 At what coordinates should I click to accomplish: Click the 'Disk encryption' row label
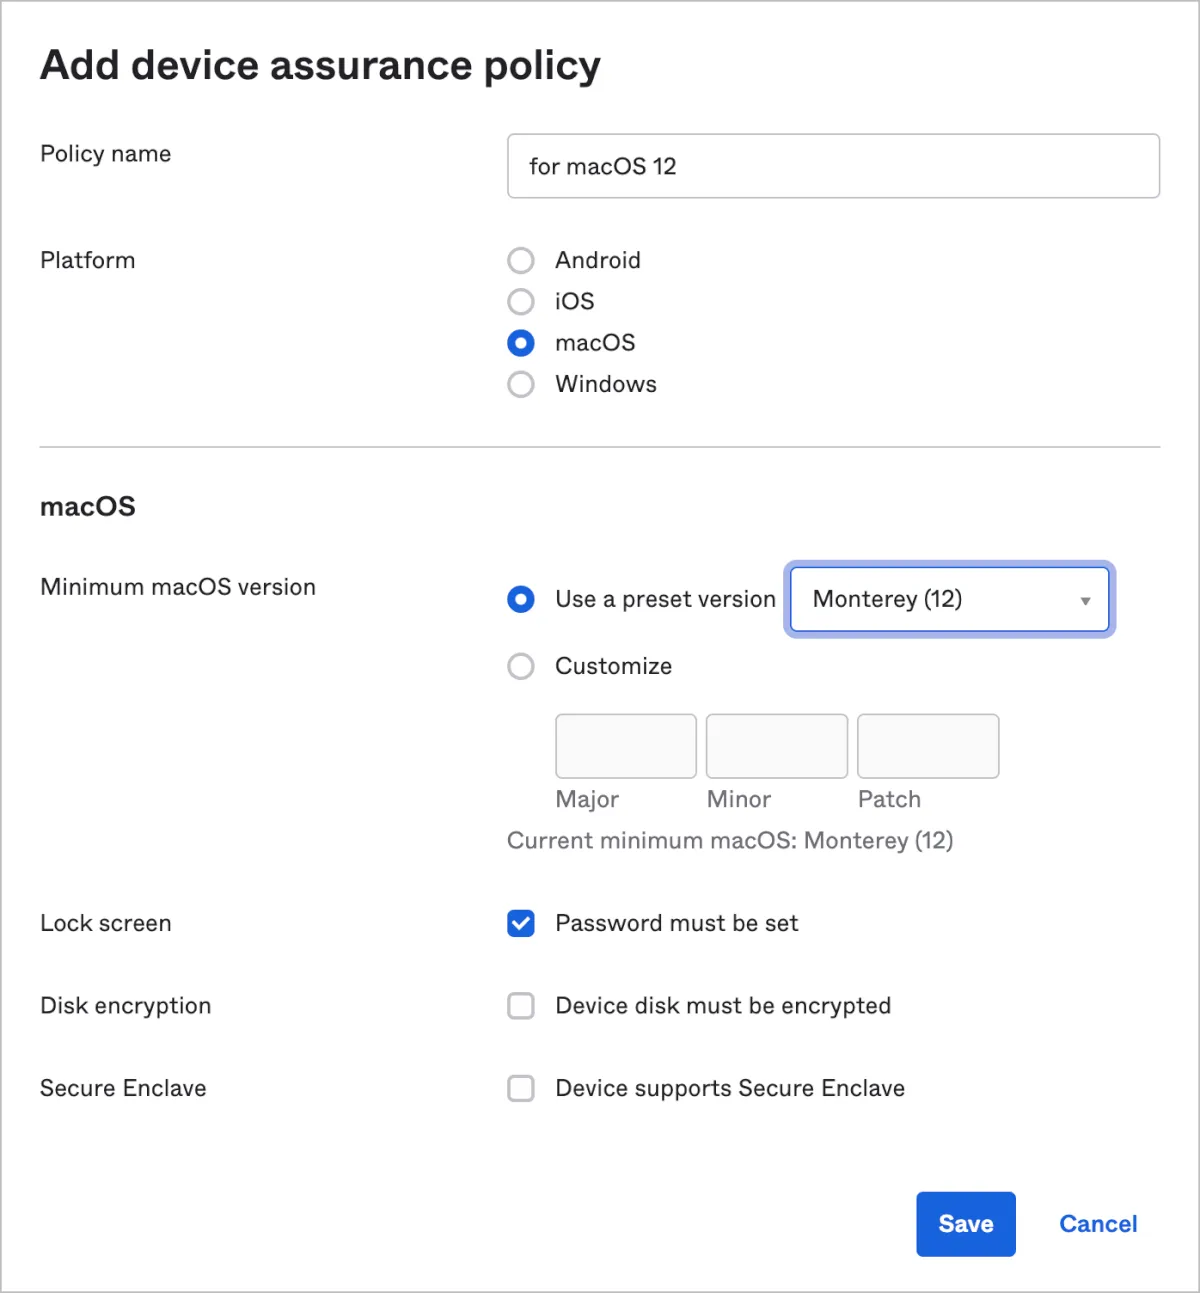pos(125,1005)
